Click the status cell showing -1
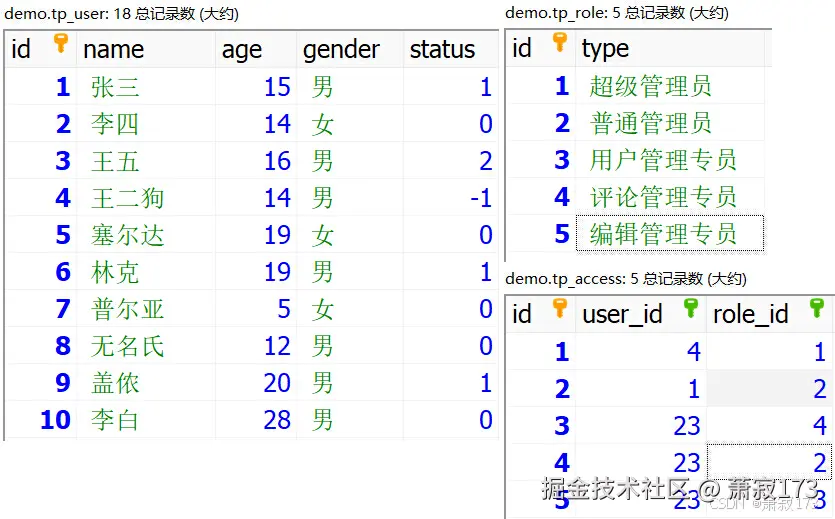The width and height of the screenshot is (835, 519). tap(451, 197)
